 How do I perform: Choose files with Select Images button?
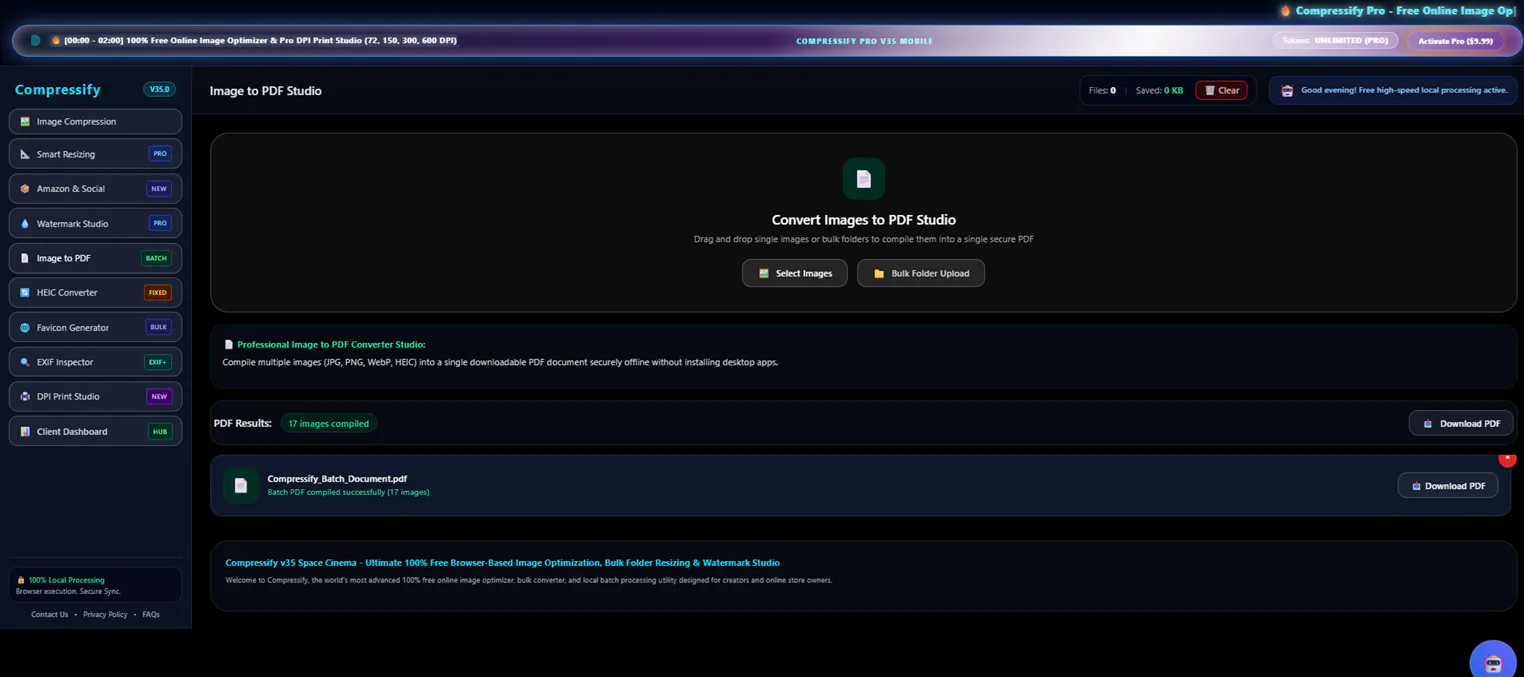click(x=795, y=273)
